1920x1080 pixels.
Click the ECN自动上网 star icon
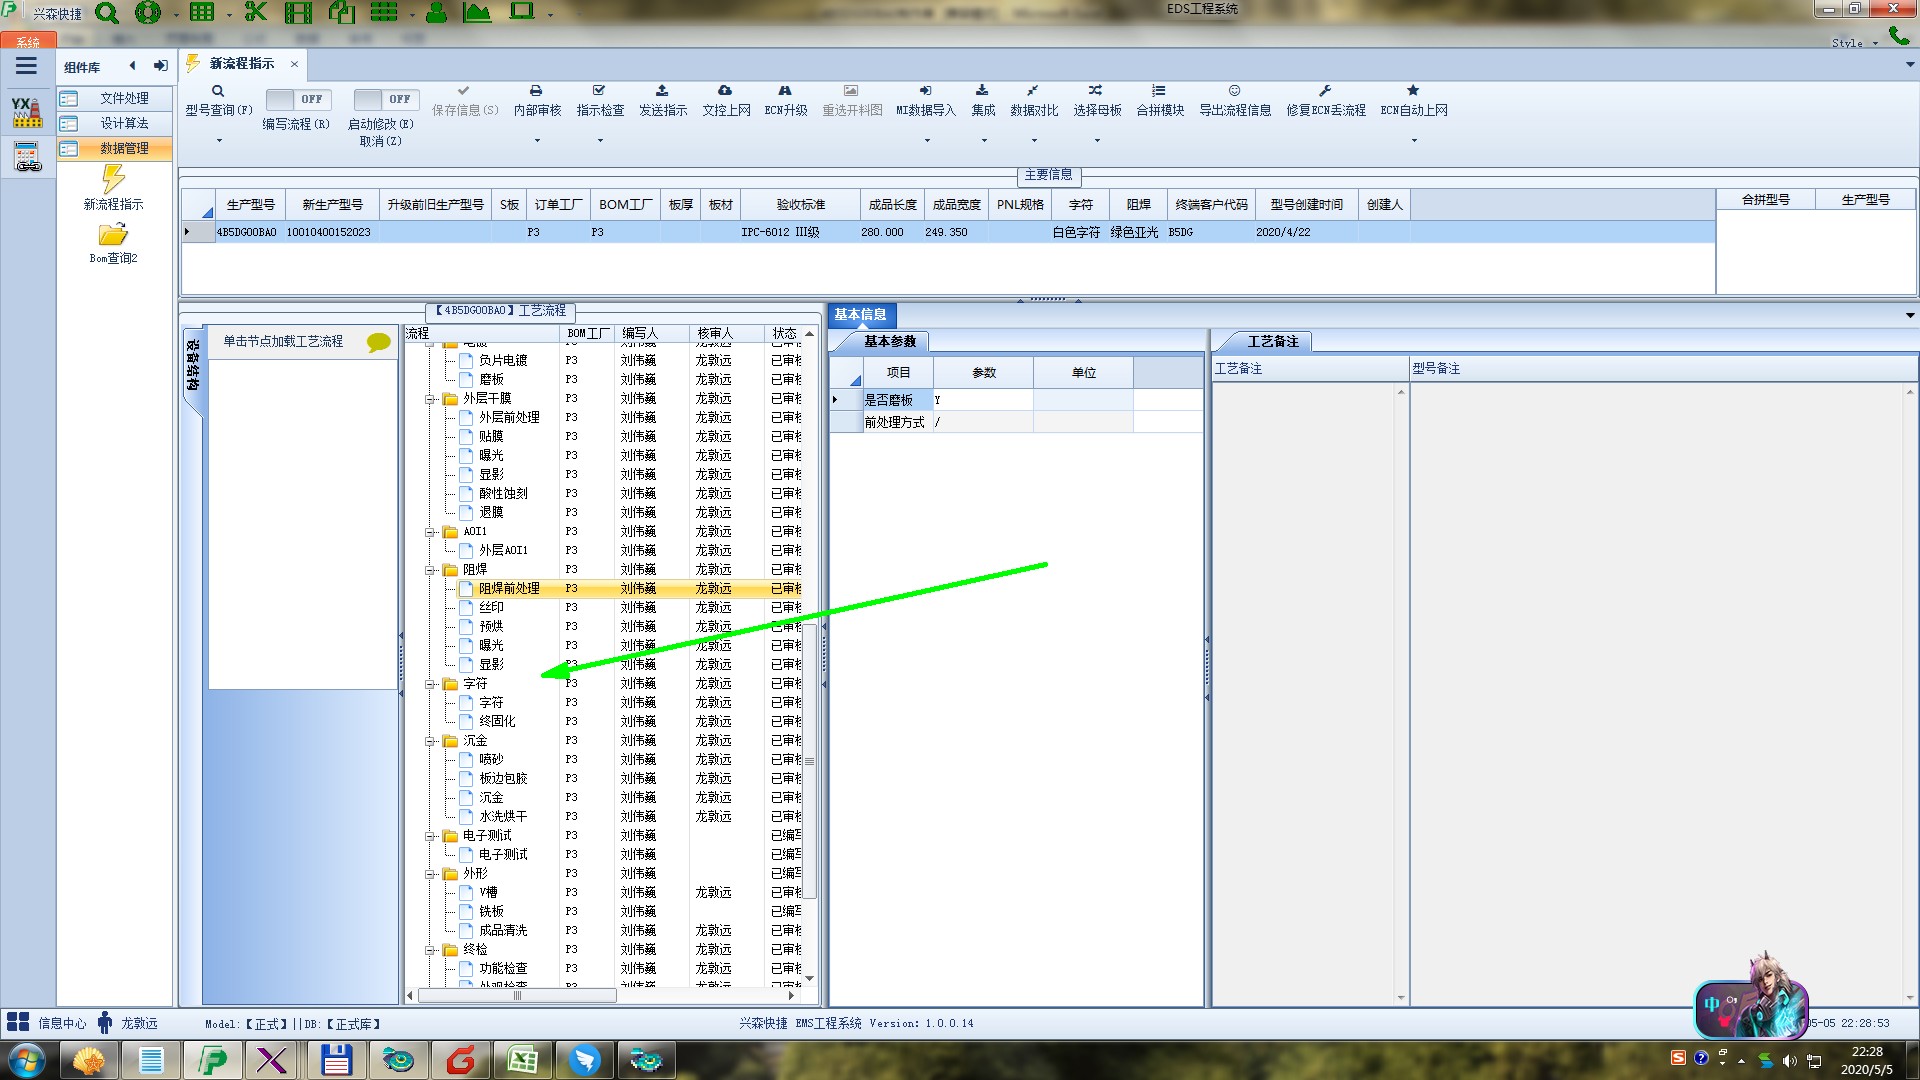coord(1413,91)
